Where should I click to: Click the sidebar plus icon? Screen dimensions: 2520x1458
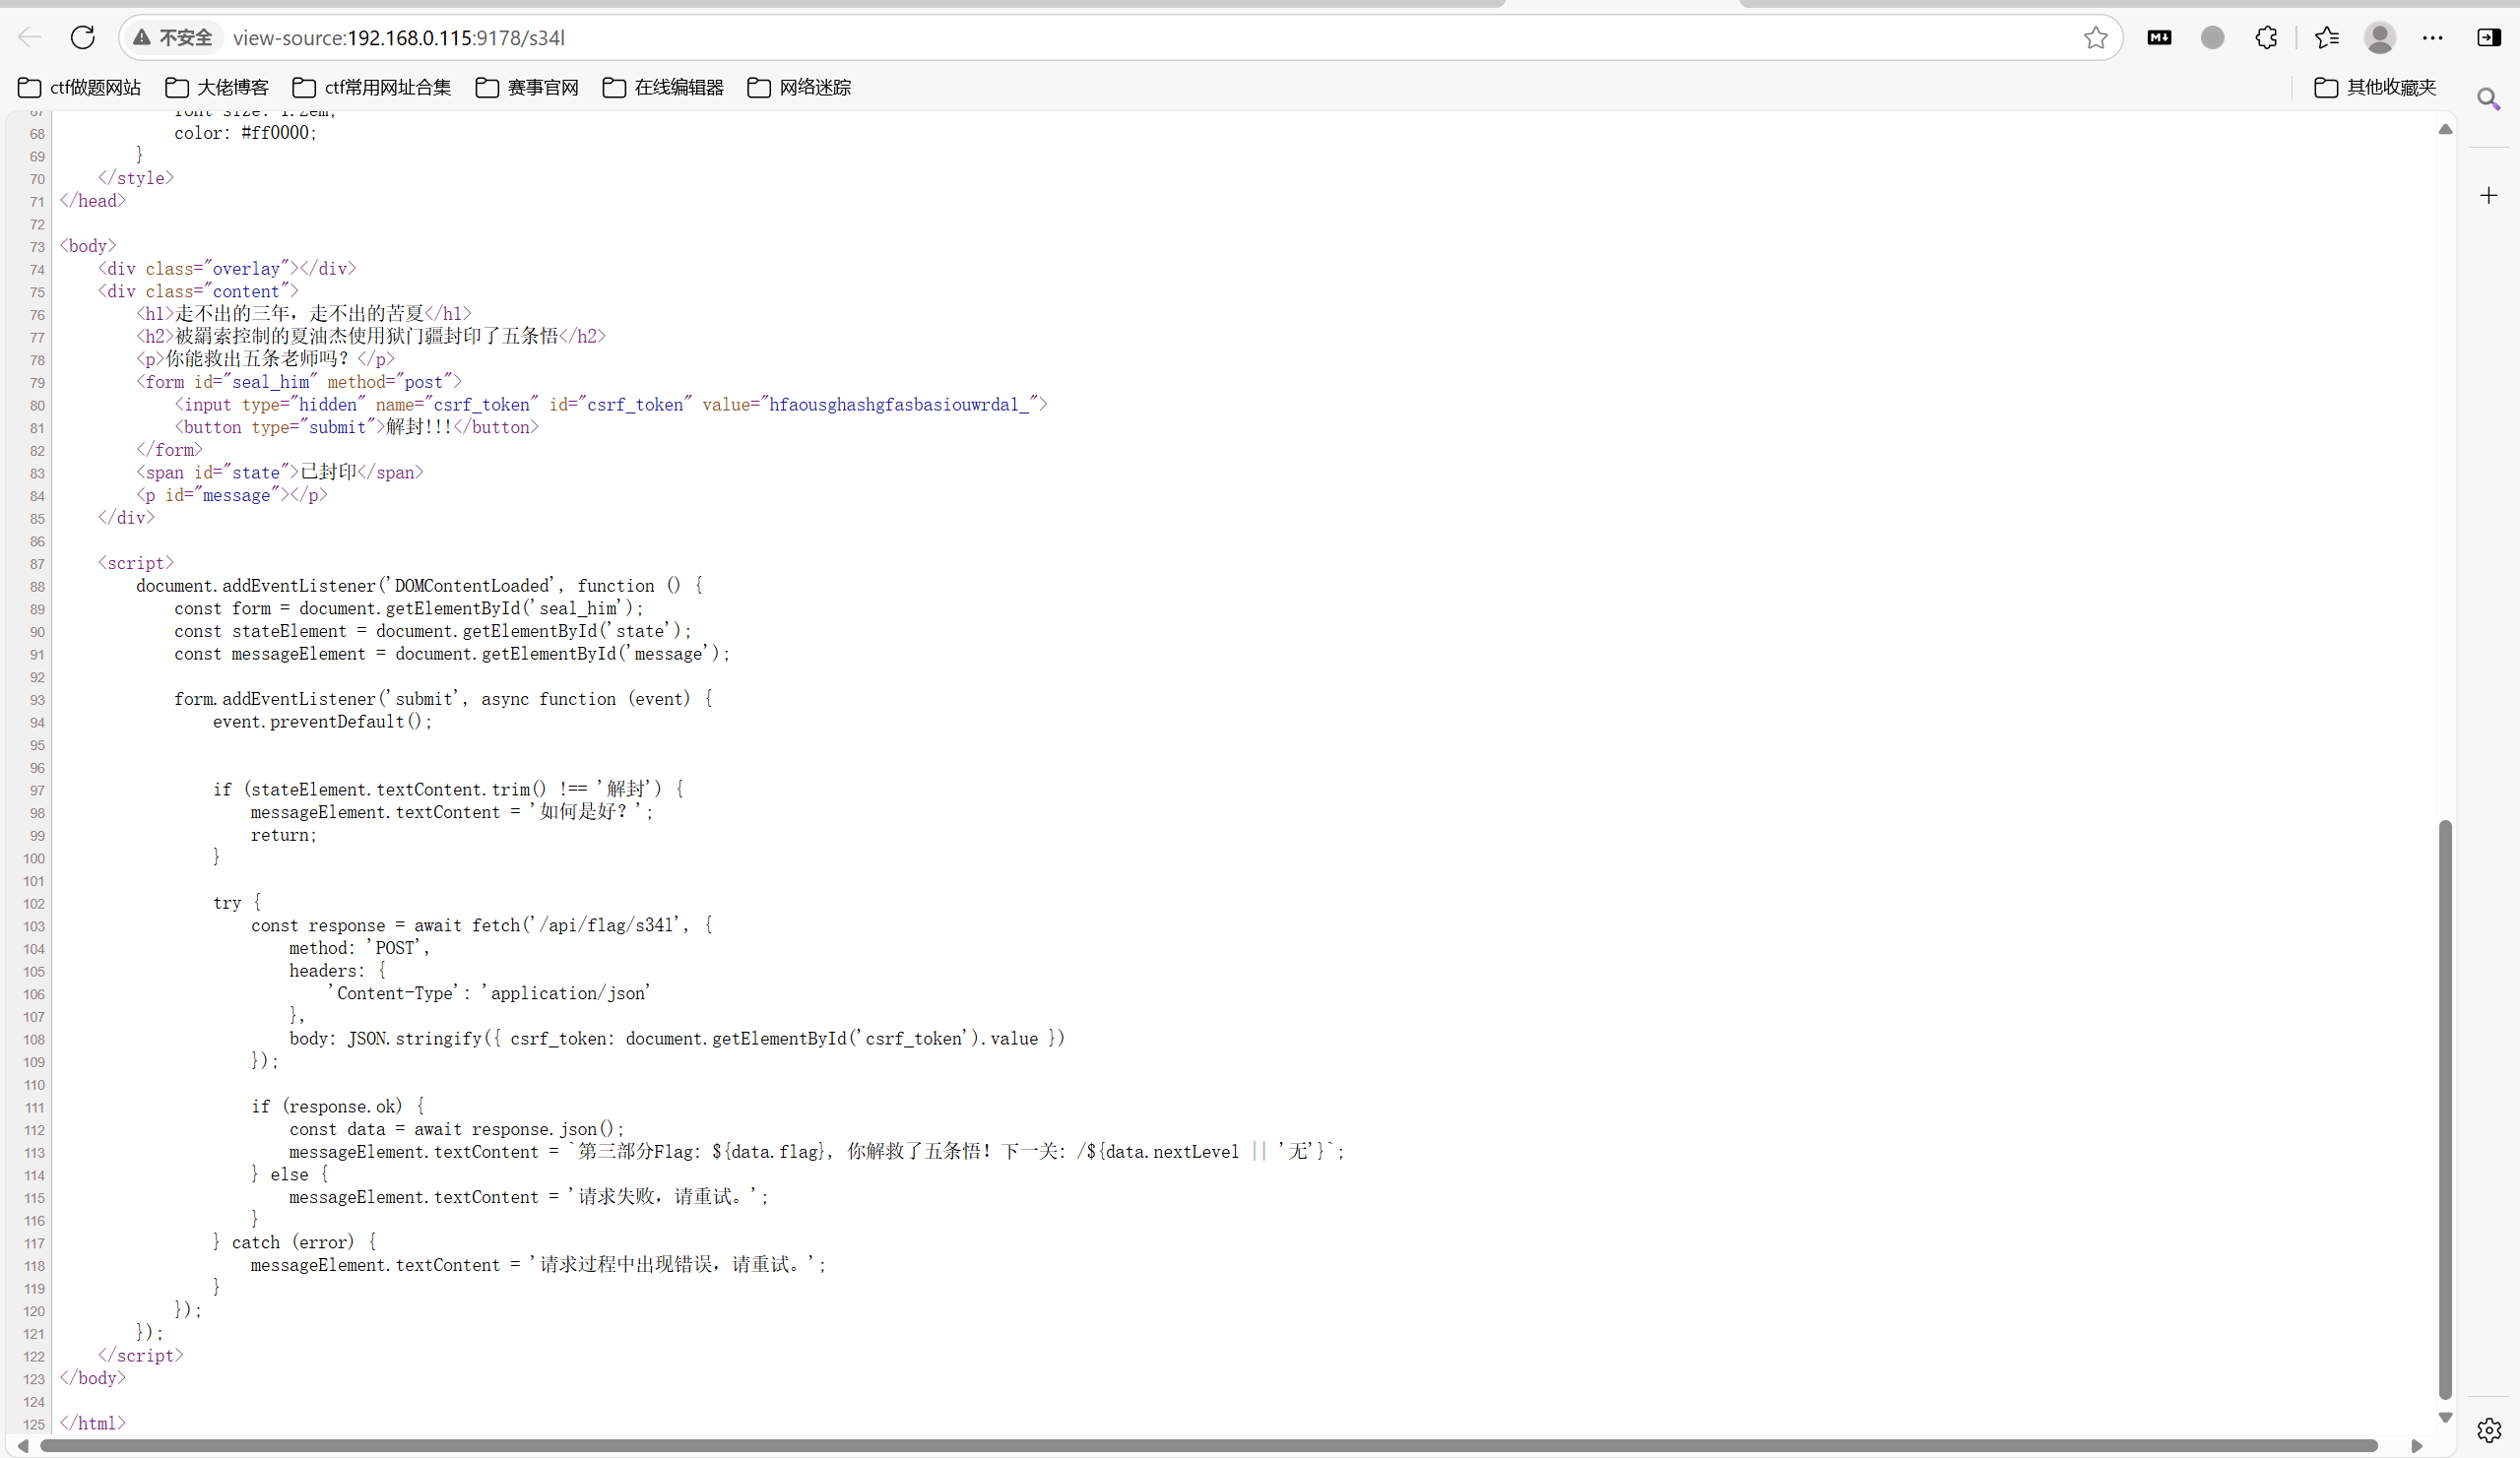click(2489, 195)
